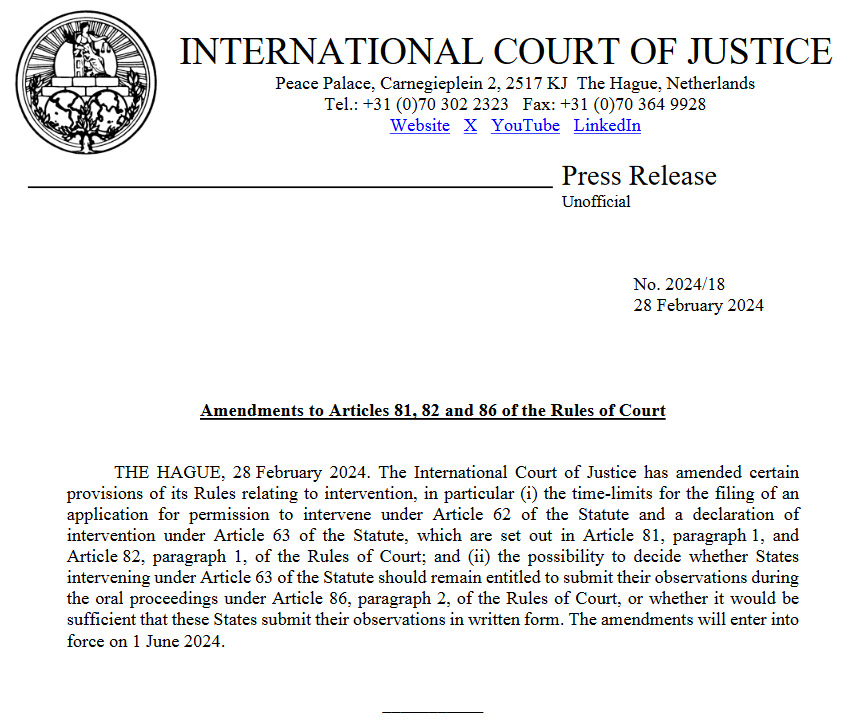This screenshot has width=853, height=724.
Task: Click the line beginning 'intervention under Article 63 of the Statute, which'
Action: 432,536
